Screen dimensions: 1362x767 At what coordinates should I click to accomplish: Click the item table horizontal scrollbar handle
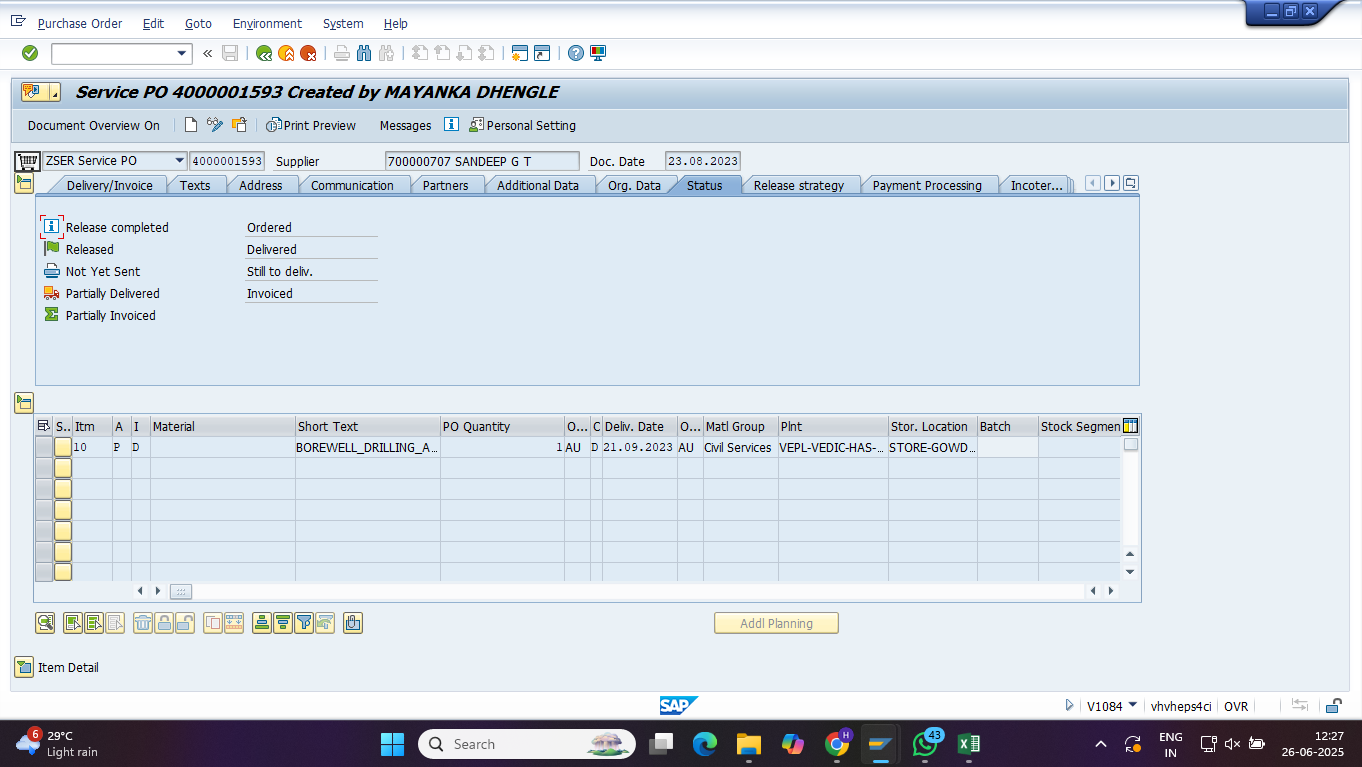(x=180, y=591)
